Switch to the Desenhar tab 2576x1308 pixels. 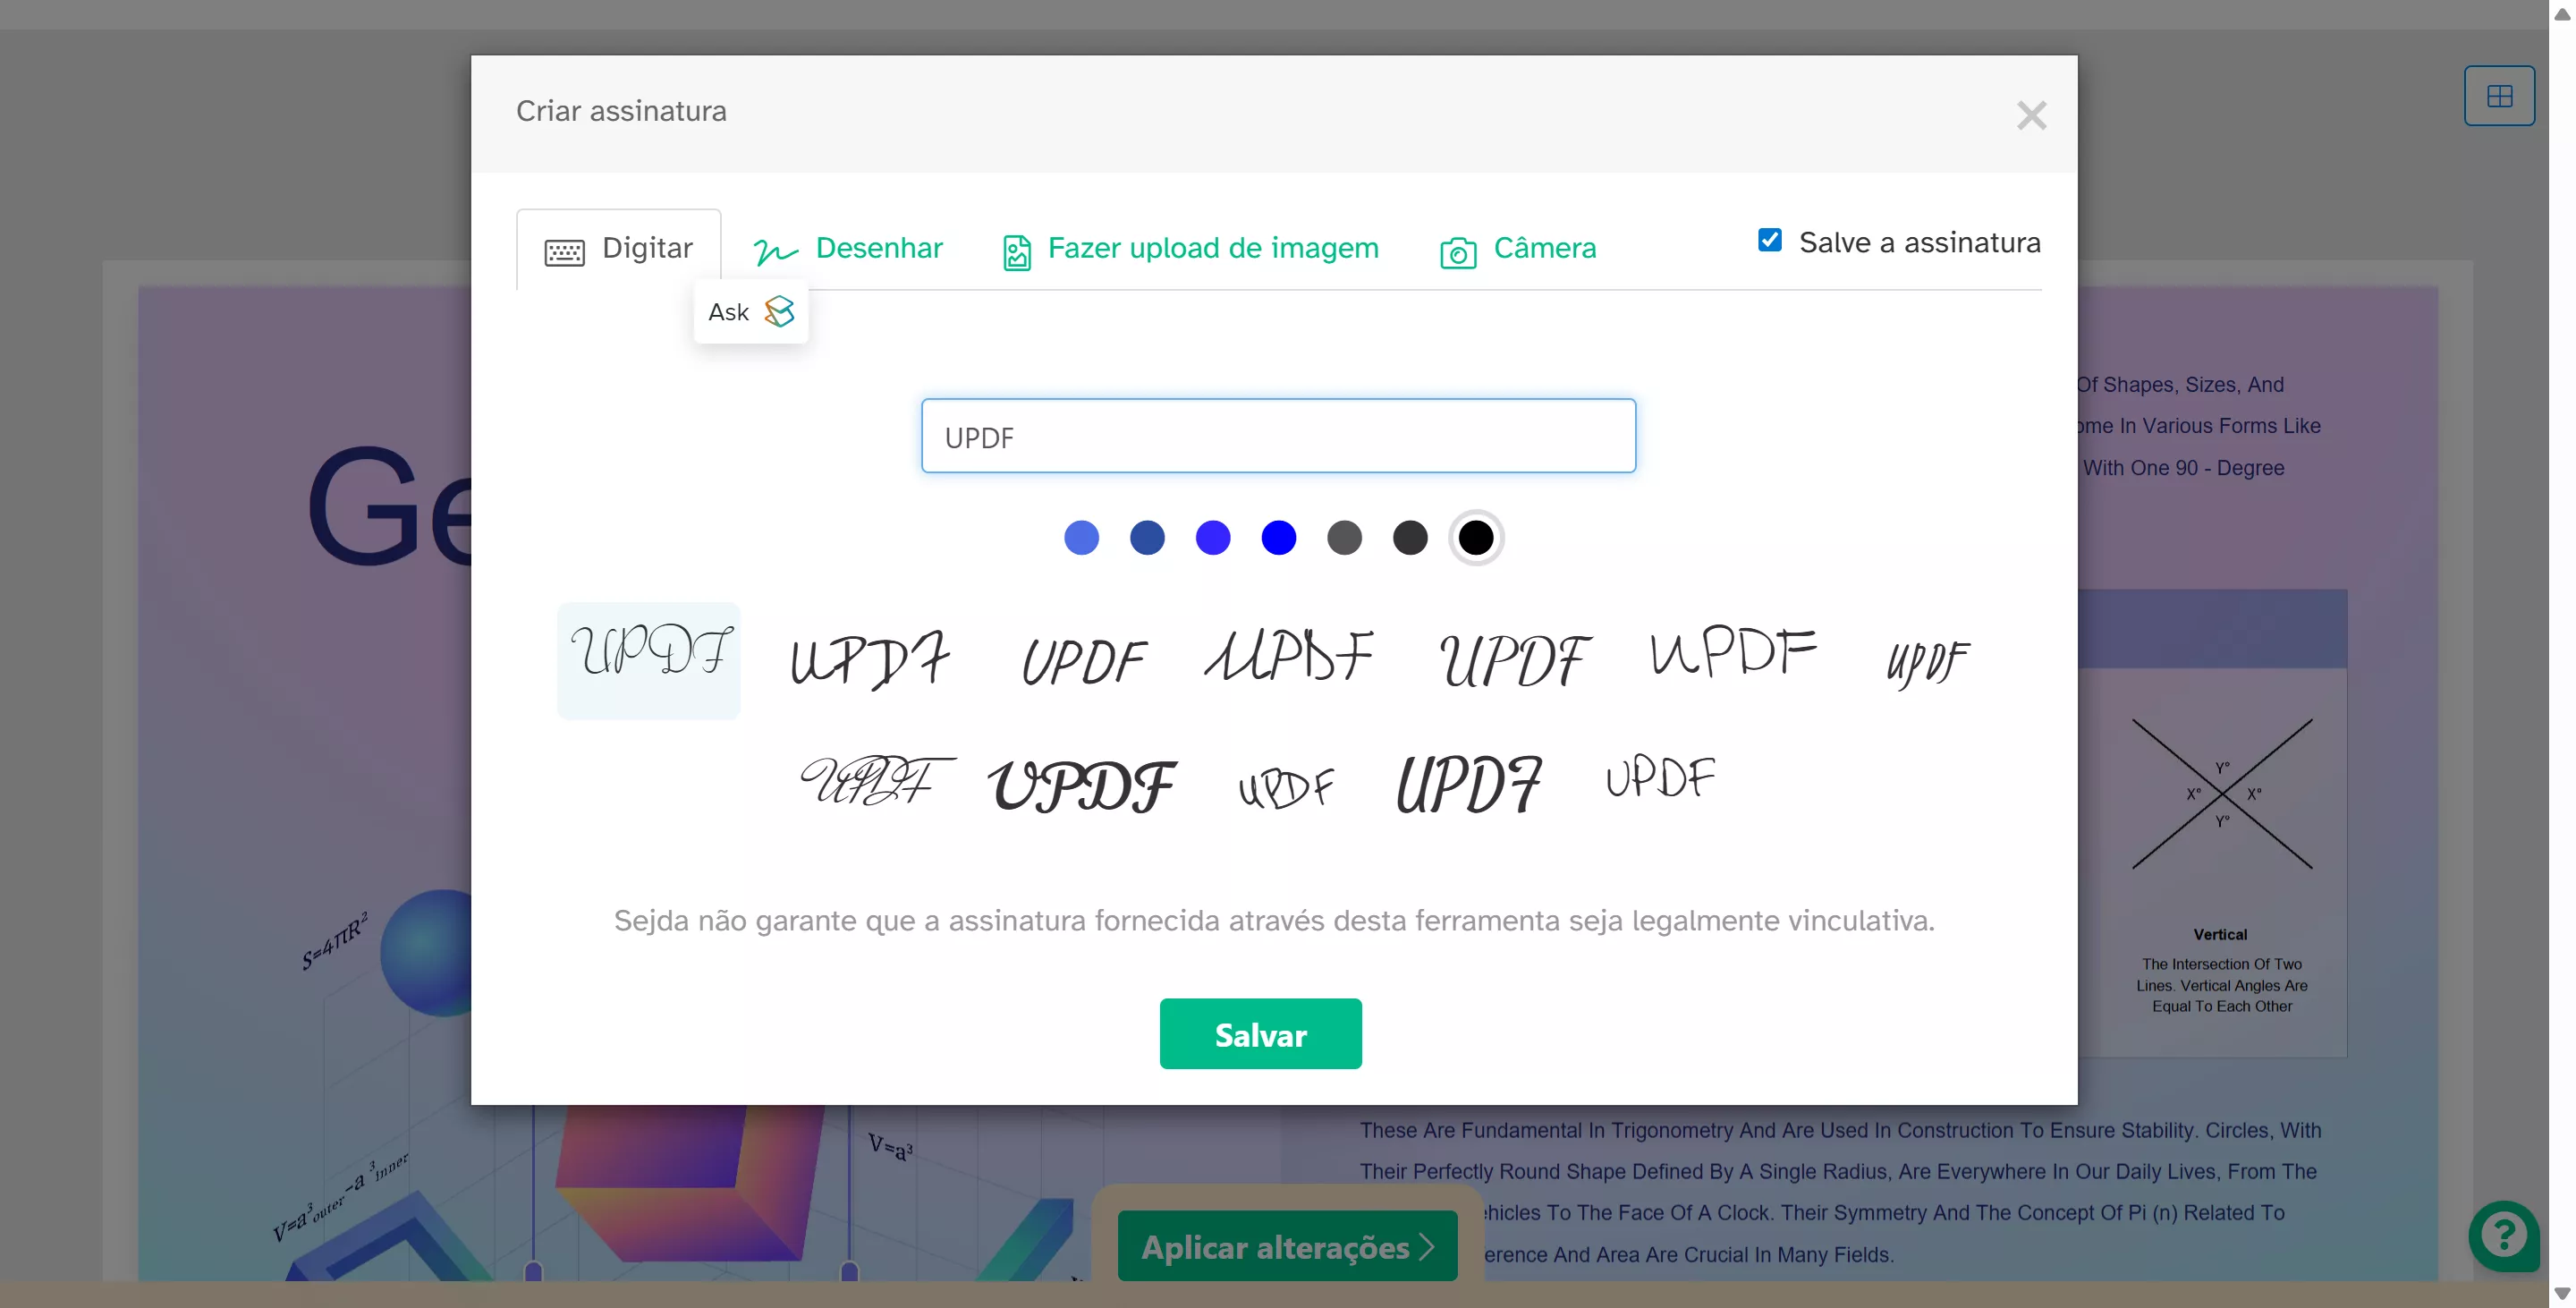coord(878,248)
